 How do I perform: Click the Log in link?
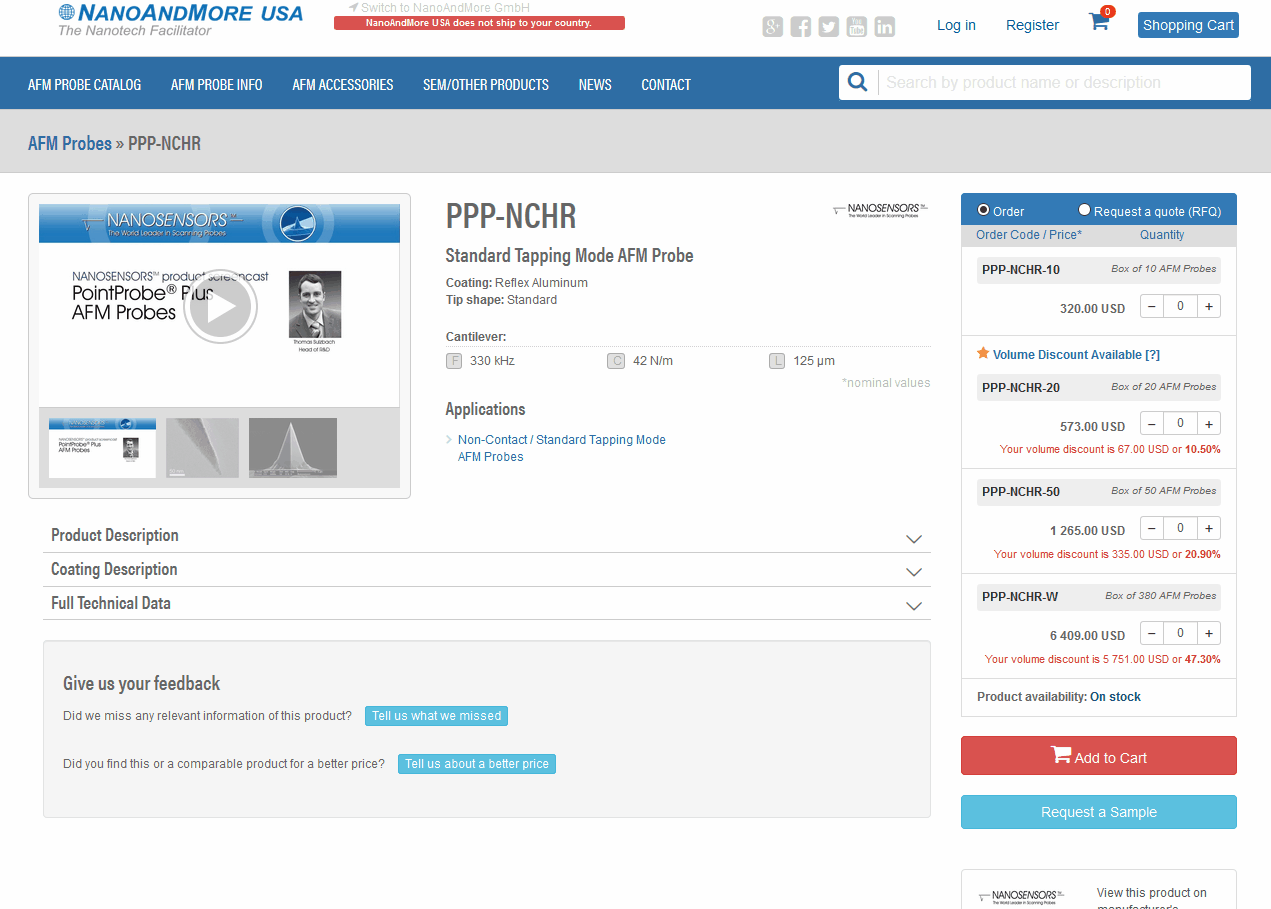956,25
